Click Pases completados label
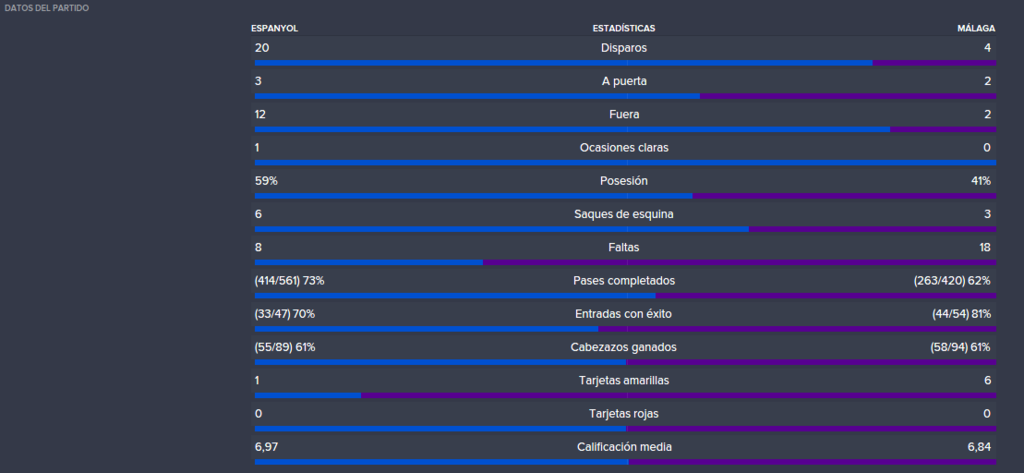This screenshot has height=473, width=1024. [x=624, y=281]
